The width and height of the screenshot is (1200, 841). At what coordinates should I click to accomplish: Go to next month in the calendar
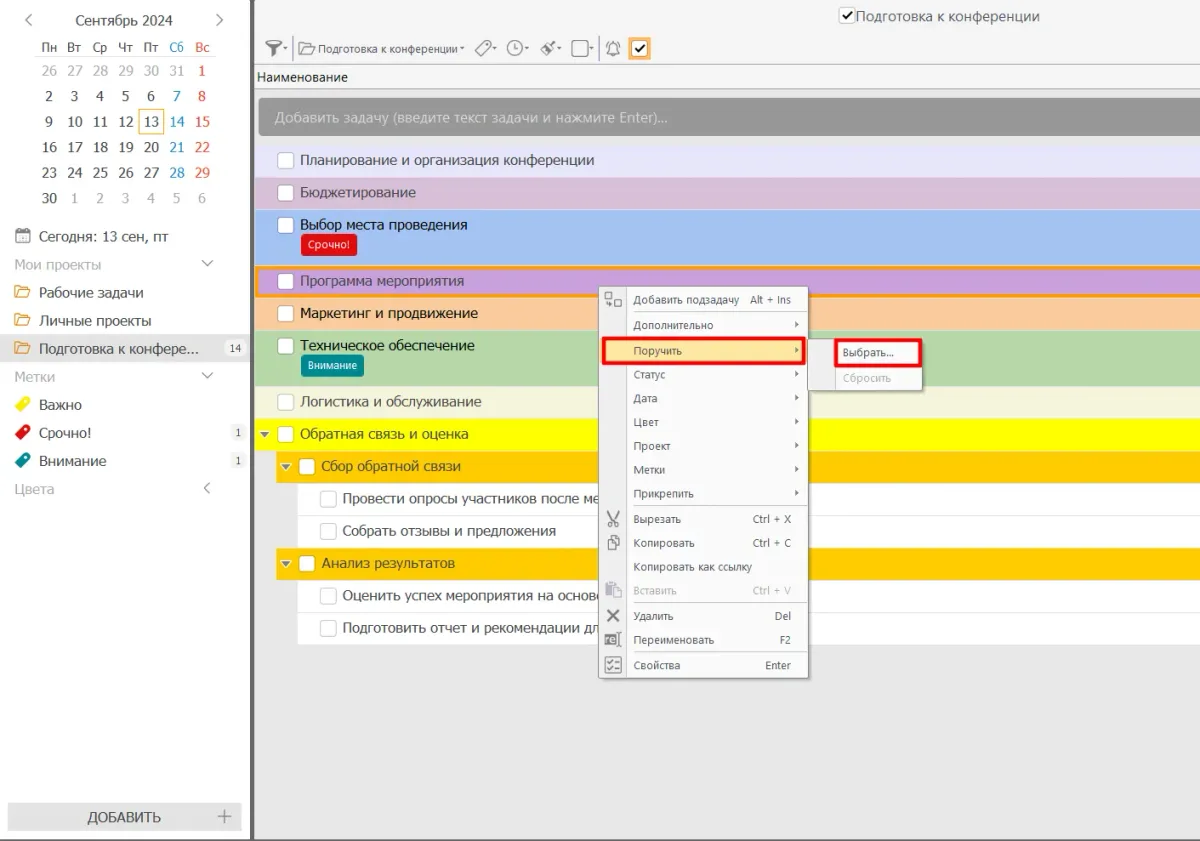220,20
